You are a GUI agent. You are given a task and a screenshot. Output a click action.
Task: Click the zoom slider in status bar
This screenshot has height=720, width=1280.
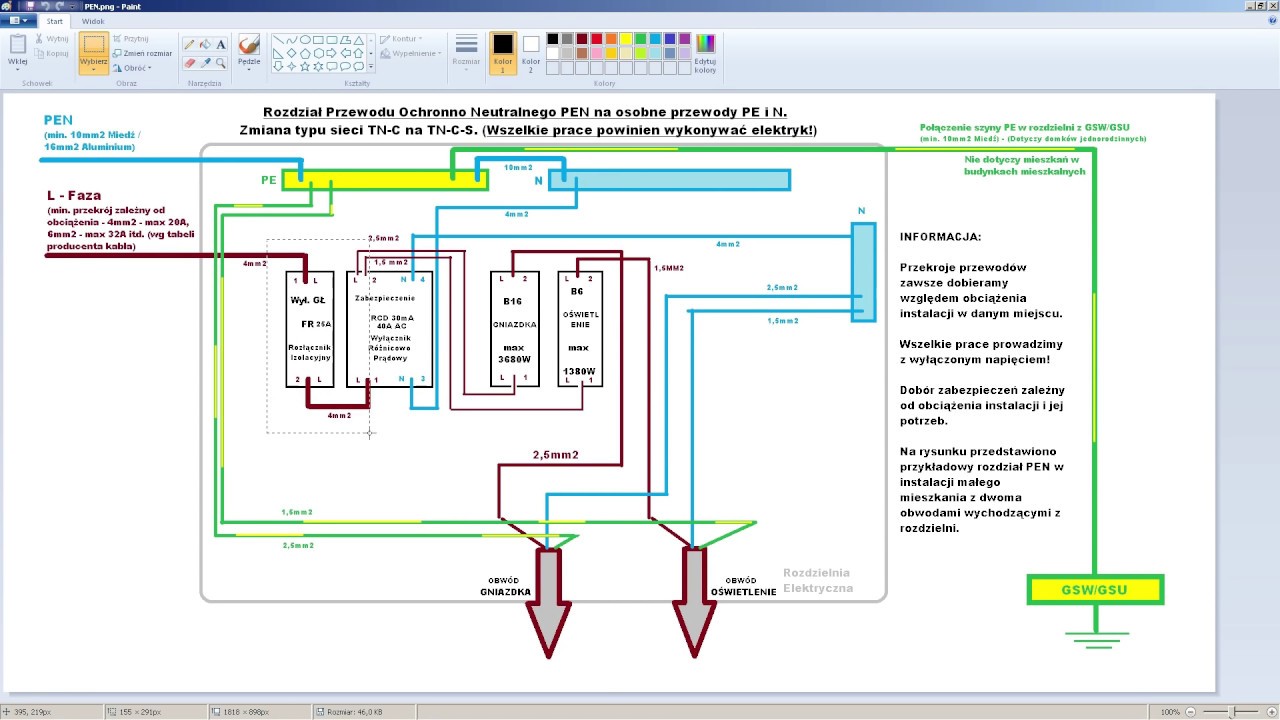[x=1231, y=712]
